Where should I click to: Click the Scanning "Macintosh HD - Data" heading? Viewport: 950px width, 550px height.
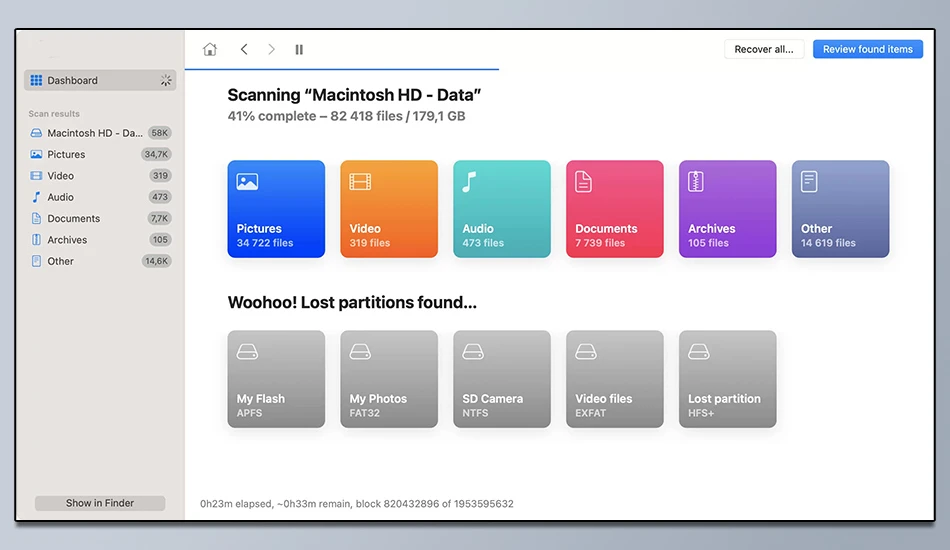pos(354,95)
